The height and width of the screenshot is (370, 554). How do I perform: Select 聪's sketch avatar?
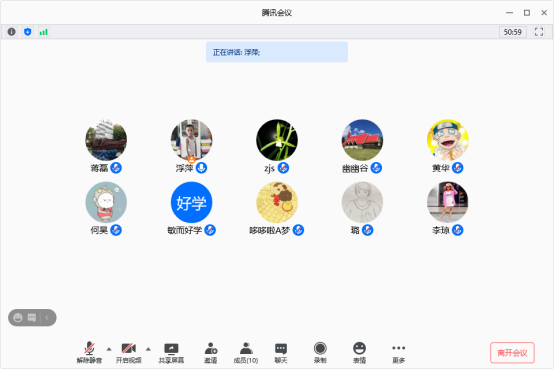362,202
